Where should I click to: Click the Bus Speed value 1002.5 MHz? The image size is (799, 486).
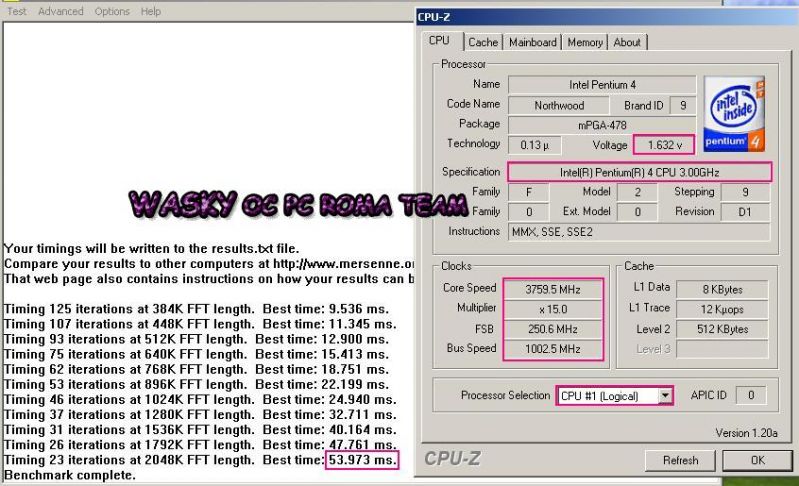click(x=553, y=349)
